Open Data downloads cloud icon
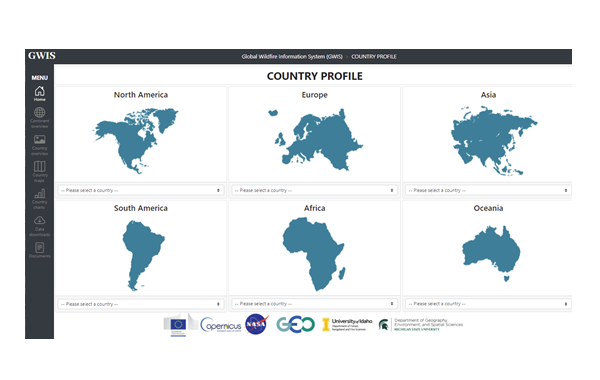600x380 pixels. coord(39,220)
